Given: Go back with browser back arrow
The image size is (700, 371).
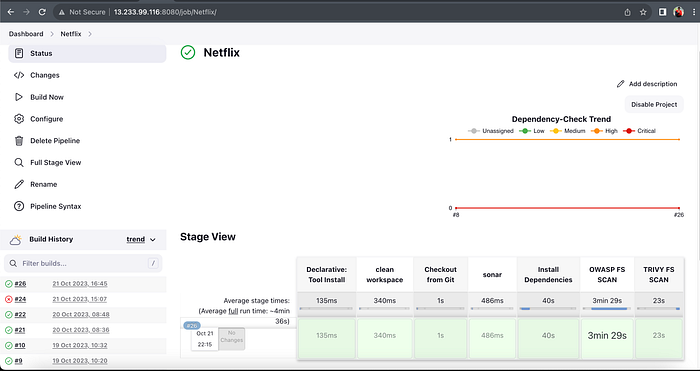Looking at the screenshot, I should pyautogui.click(x=11, y=12).
